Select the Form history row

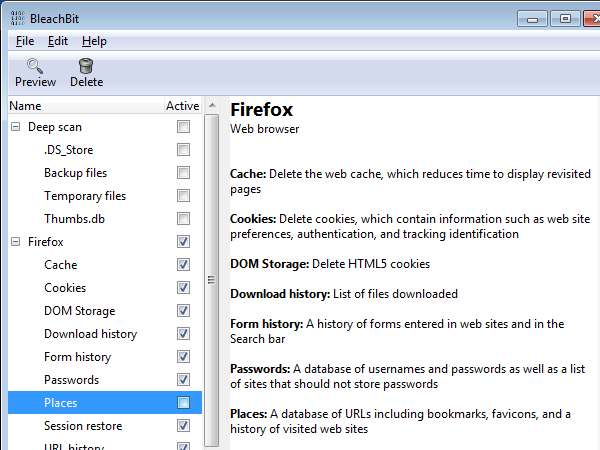pos(105,357)
